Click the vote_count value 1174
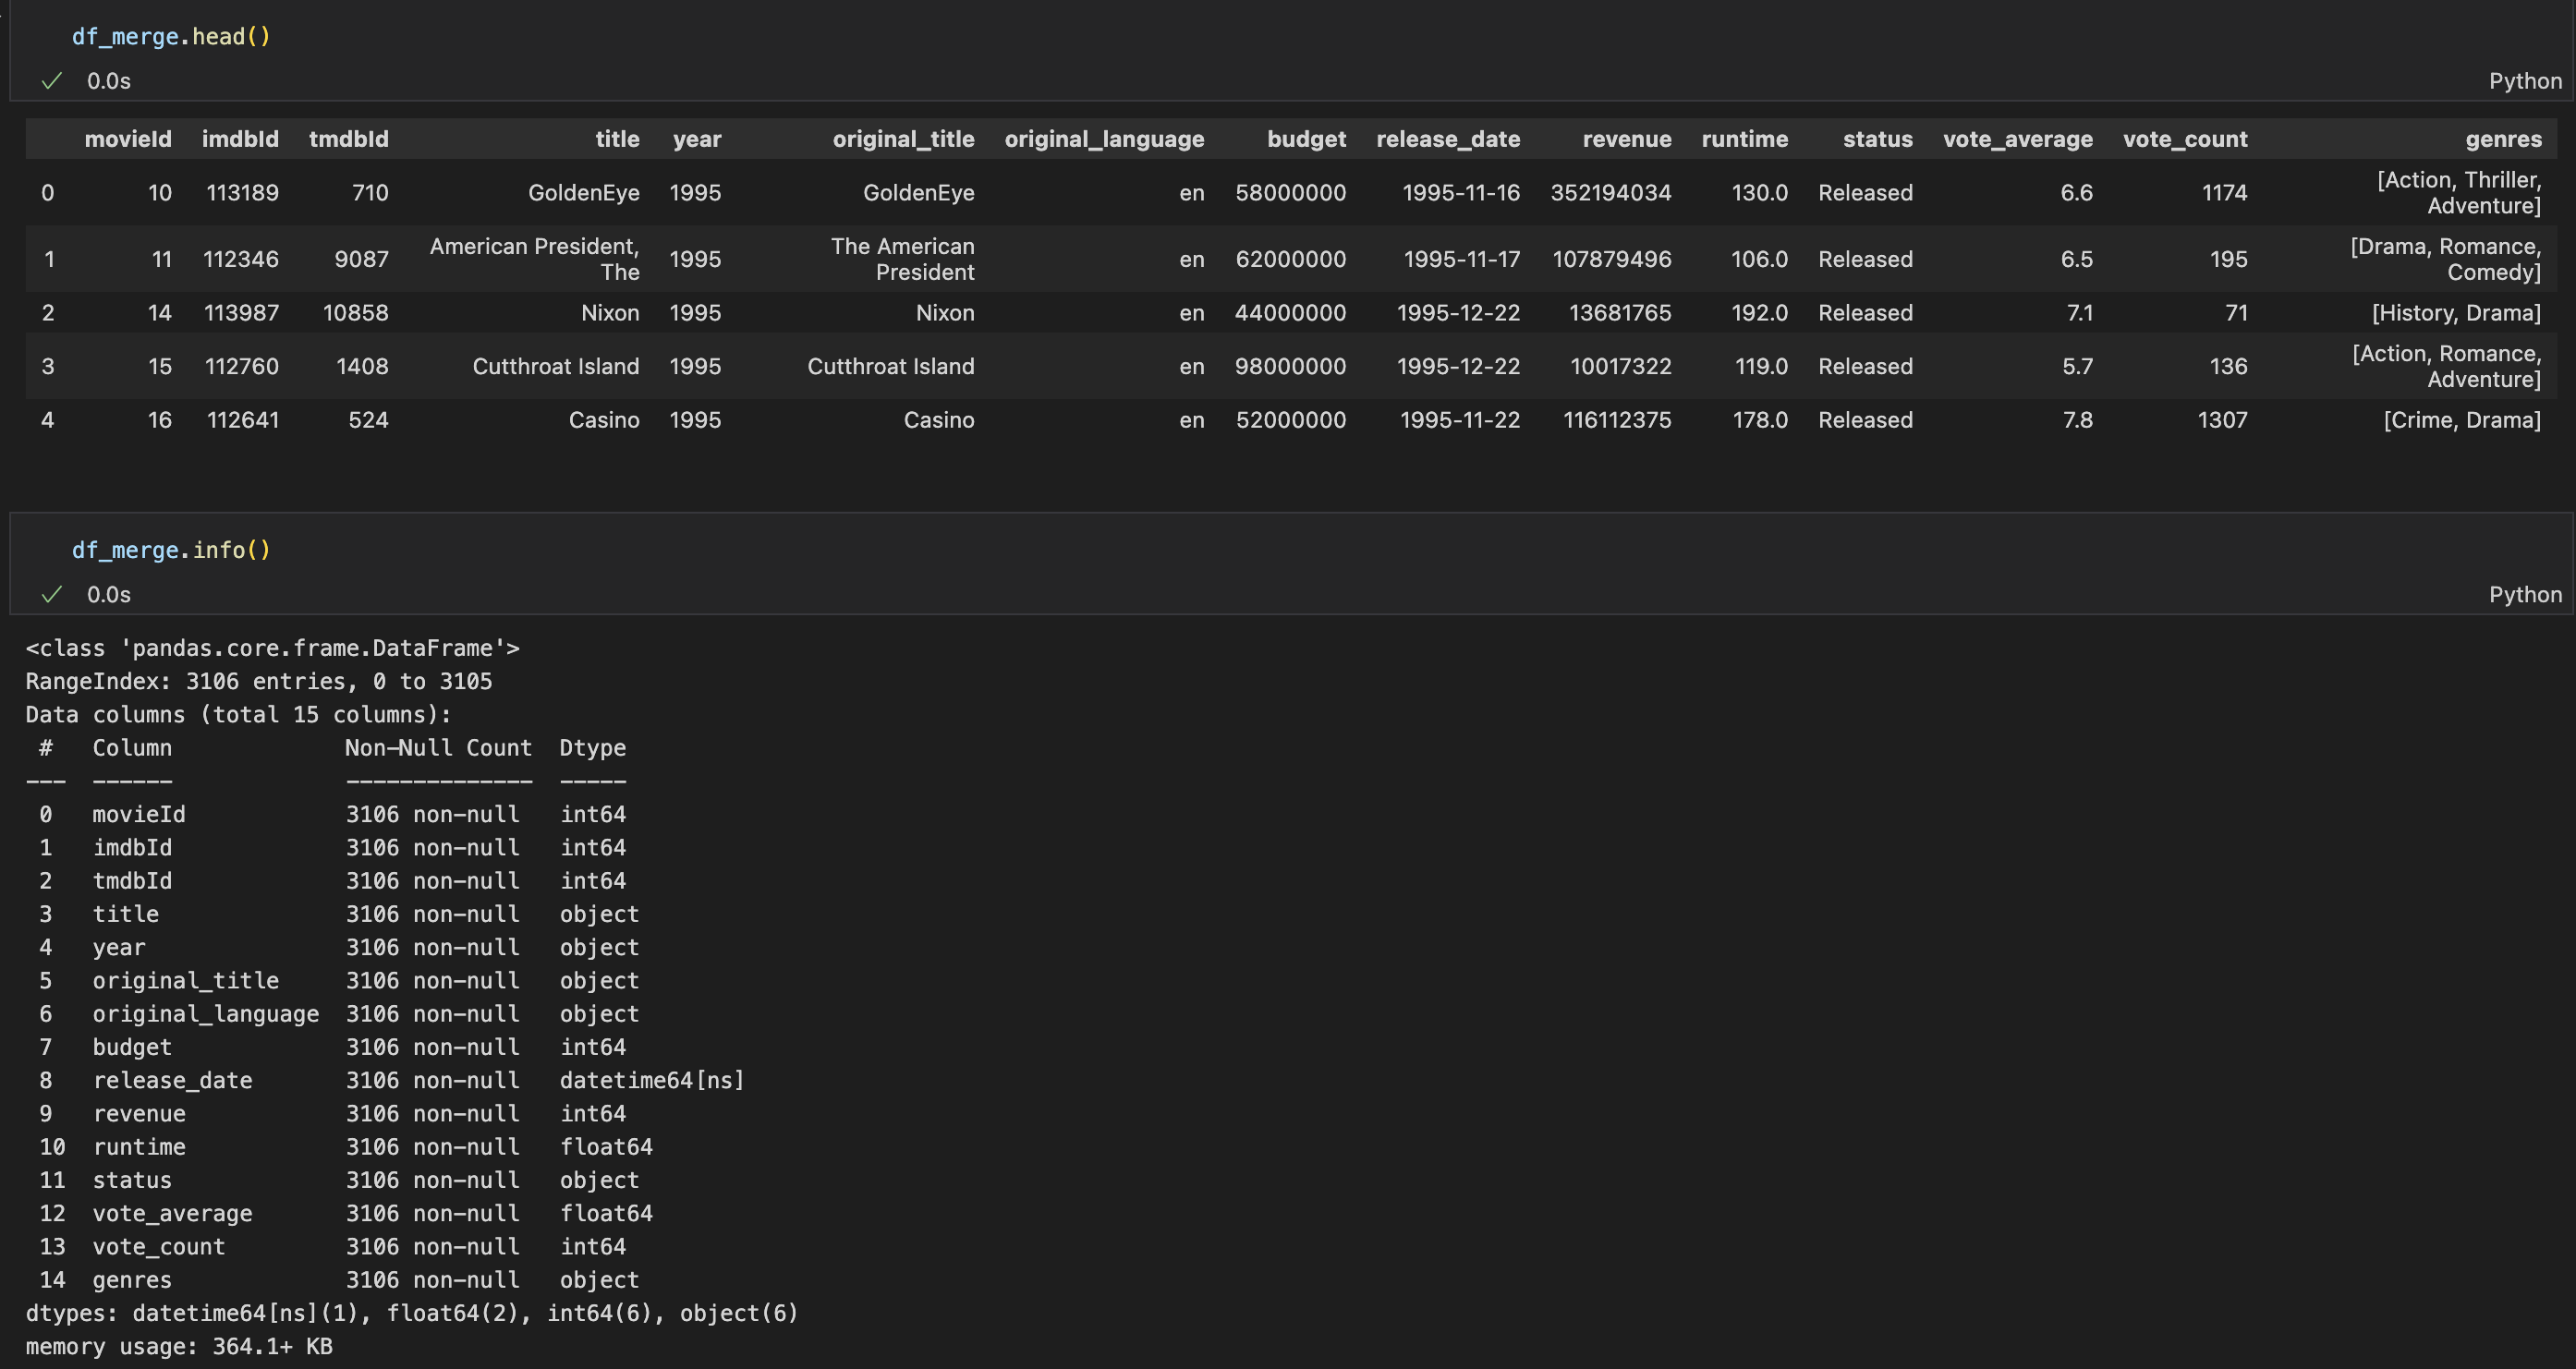Viewport: 2576px width, 1369px height. [2224, 193]
